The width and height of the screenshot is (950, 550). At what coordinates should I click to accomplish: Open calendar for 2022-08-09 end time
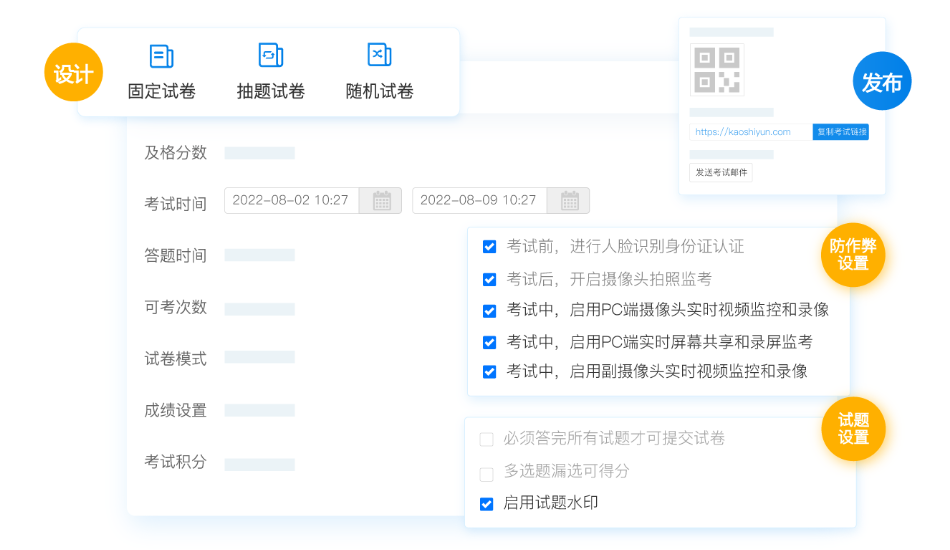(569, 201)
